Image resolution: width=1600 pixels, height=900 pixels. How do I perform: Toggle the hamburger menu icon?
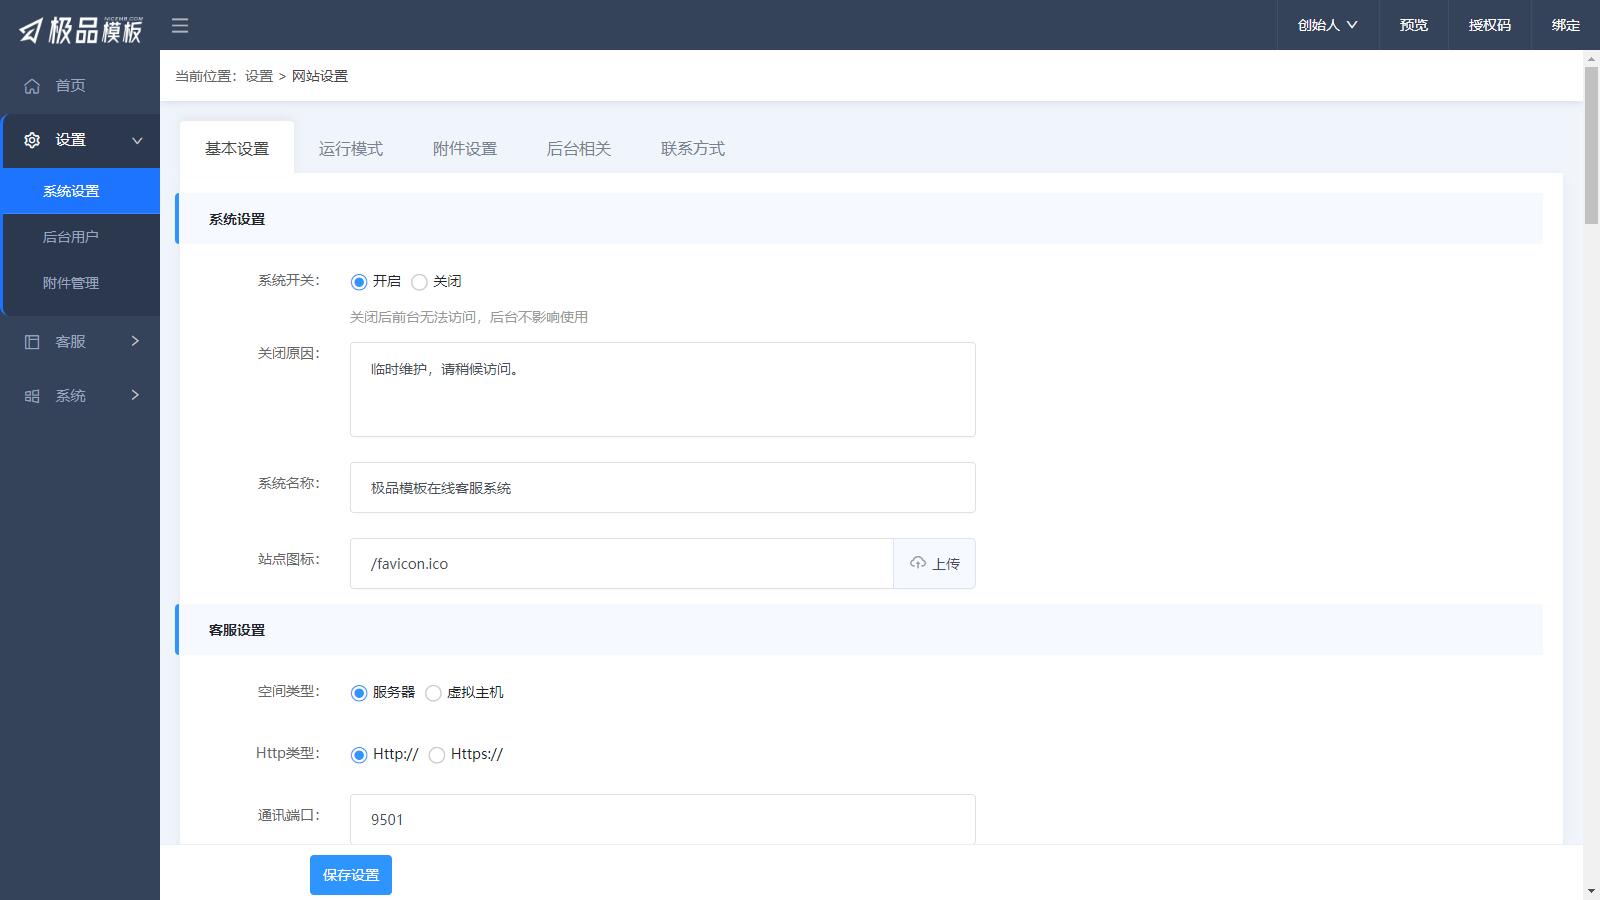point(180,26)
